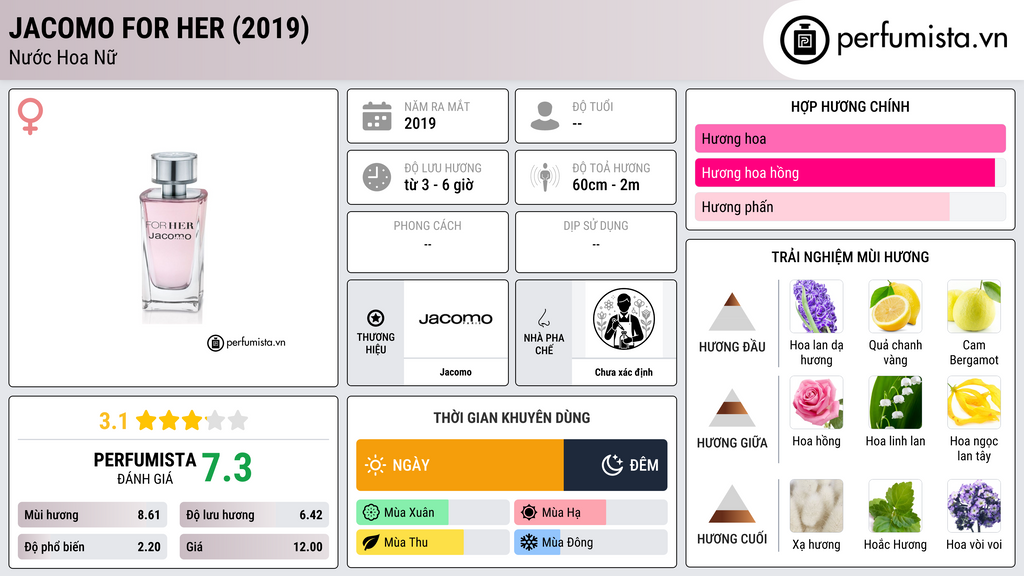The height and width of the screenshot is (576, 1024).
Task: Click the perfumista.vn bottle logo icon
Action: pyautogui.click(x=804, y=40)
